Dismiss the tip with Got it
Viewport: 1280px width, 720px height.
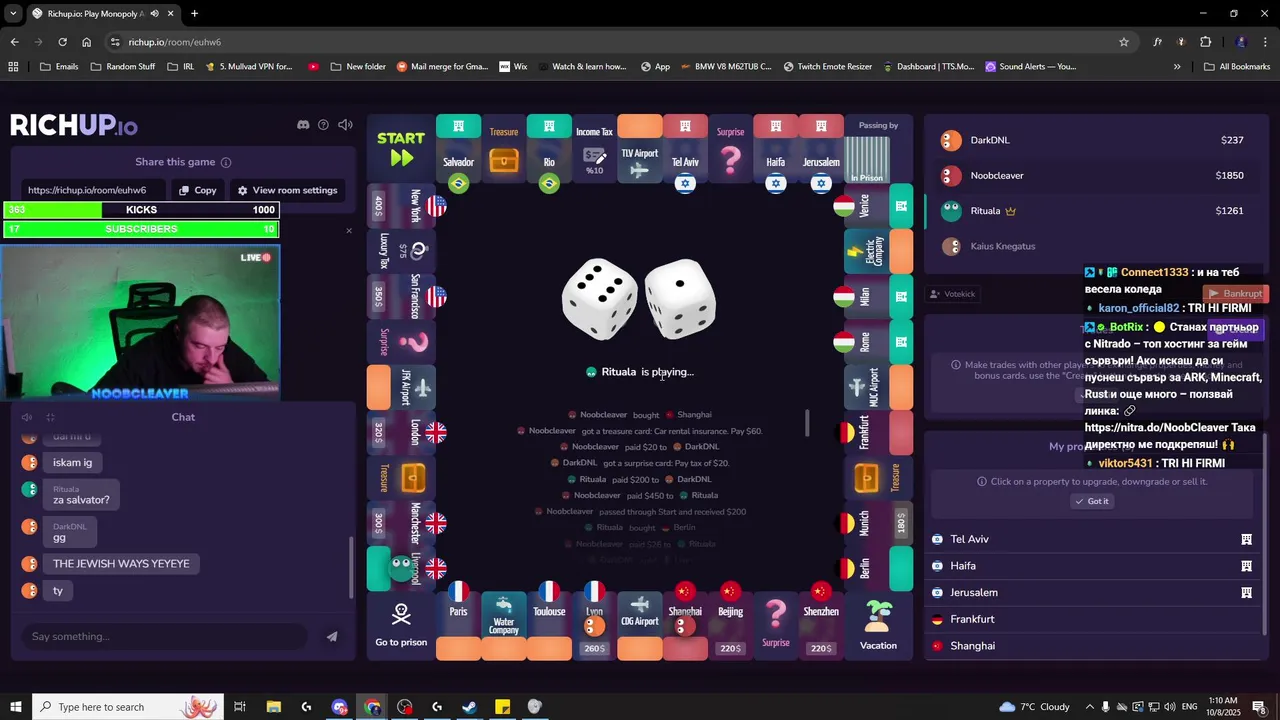(x=1091, y=501)
